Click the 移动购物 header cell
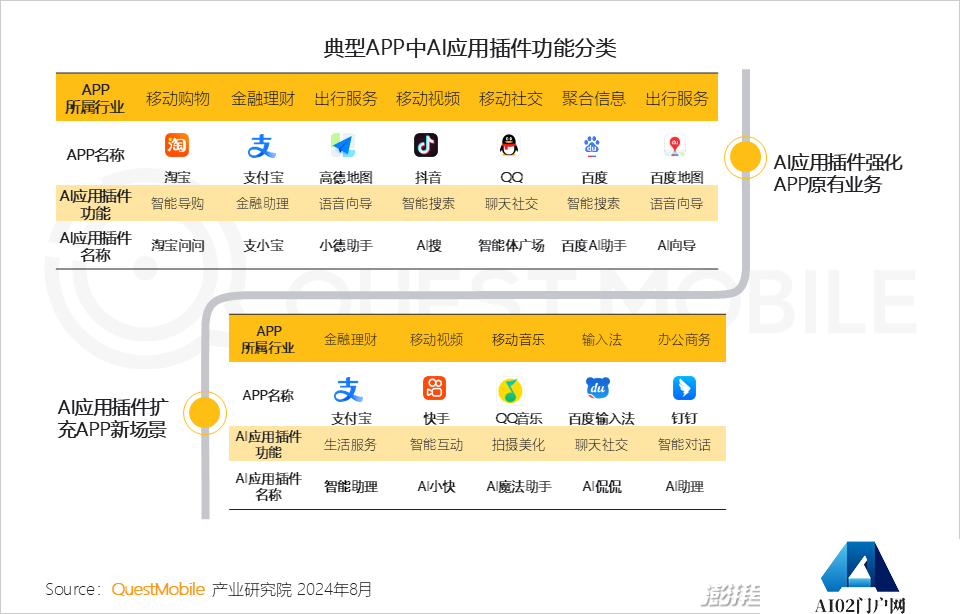Image resolution: width=960 pixels, height=614 pixels. [x=178, y=99]
